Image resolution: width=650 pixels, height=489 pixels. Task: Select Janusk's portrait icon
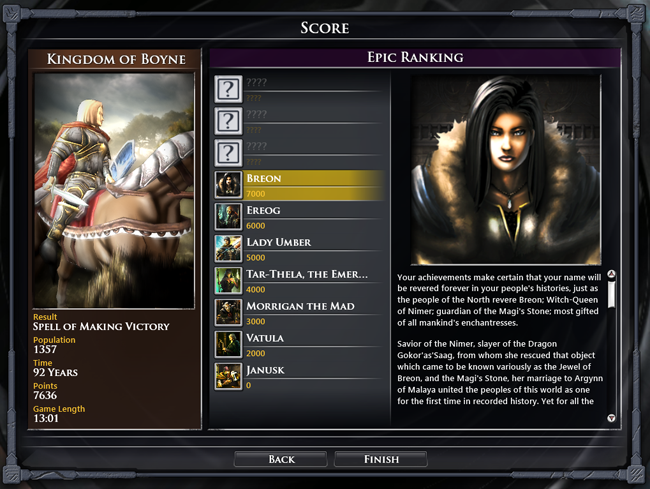(228, 376)
